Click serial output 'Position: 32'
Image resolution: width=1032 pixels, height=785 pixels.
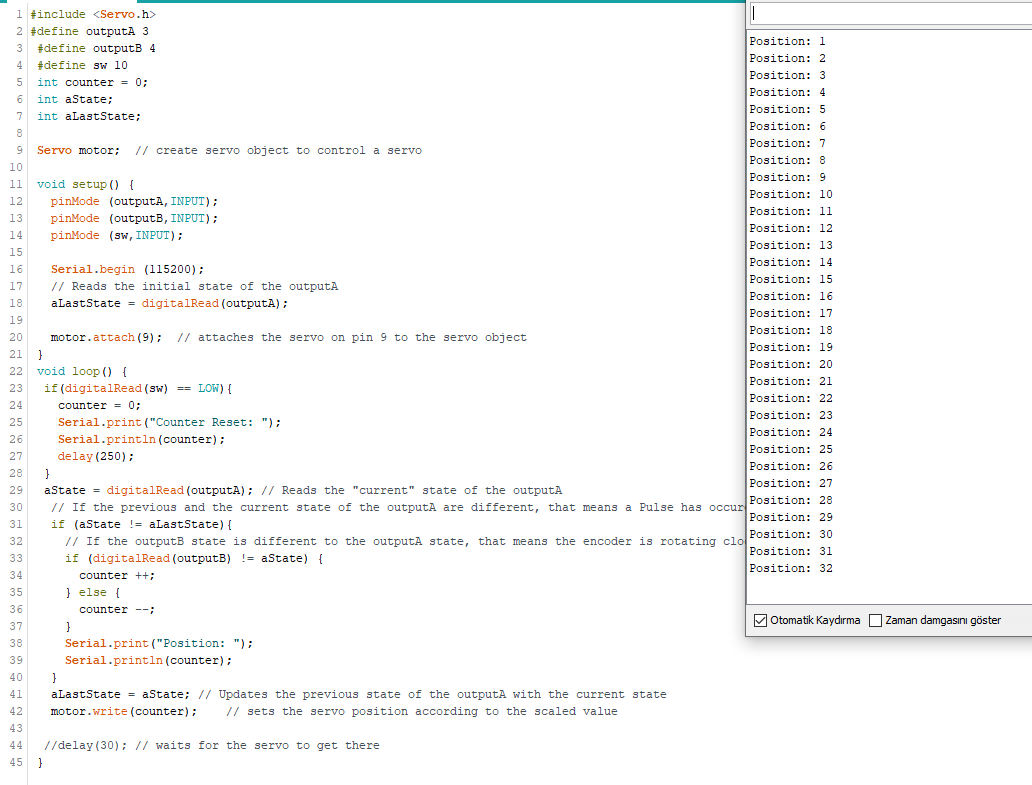click(x=790, y=569)
